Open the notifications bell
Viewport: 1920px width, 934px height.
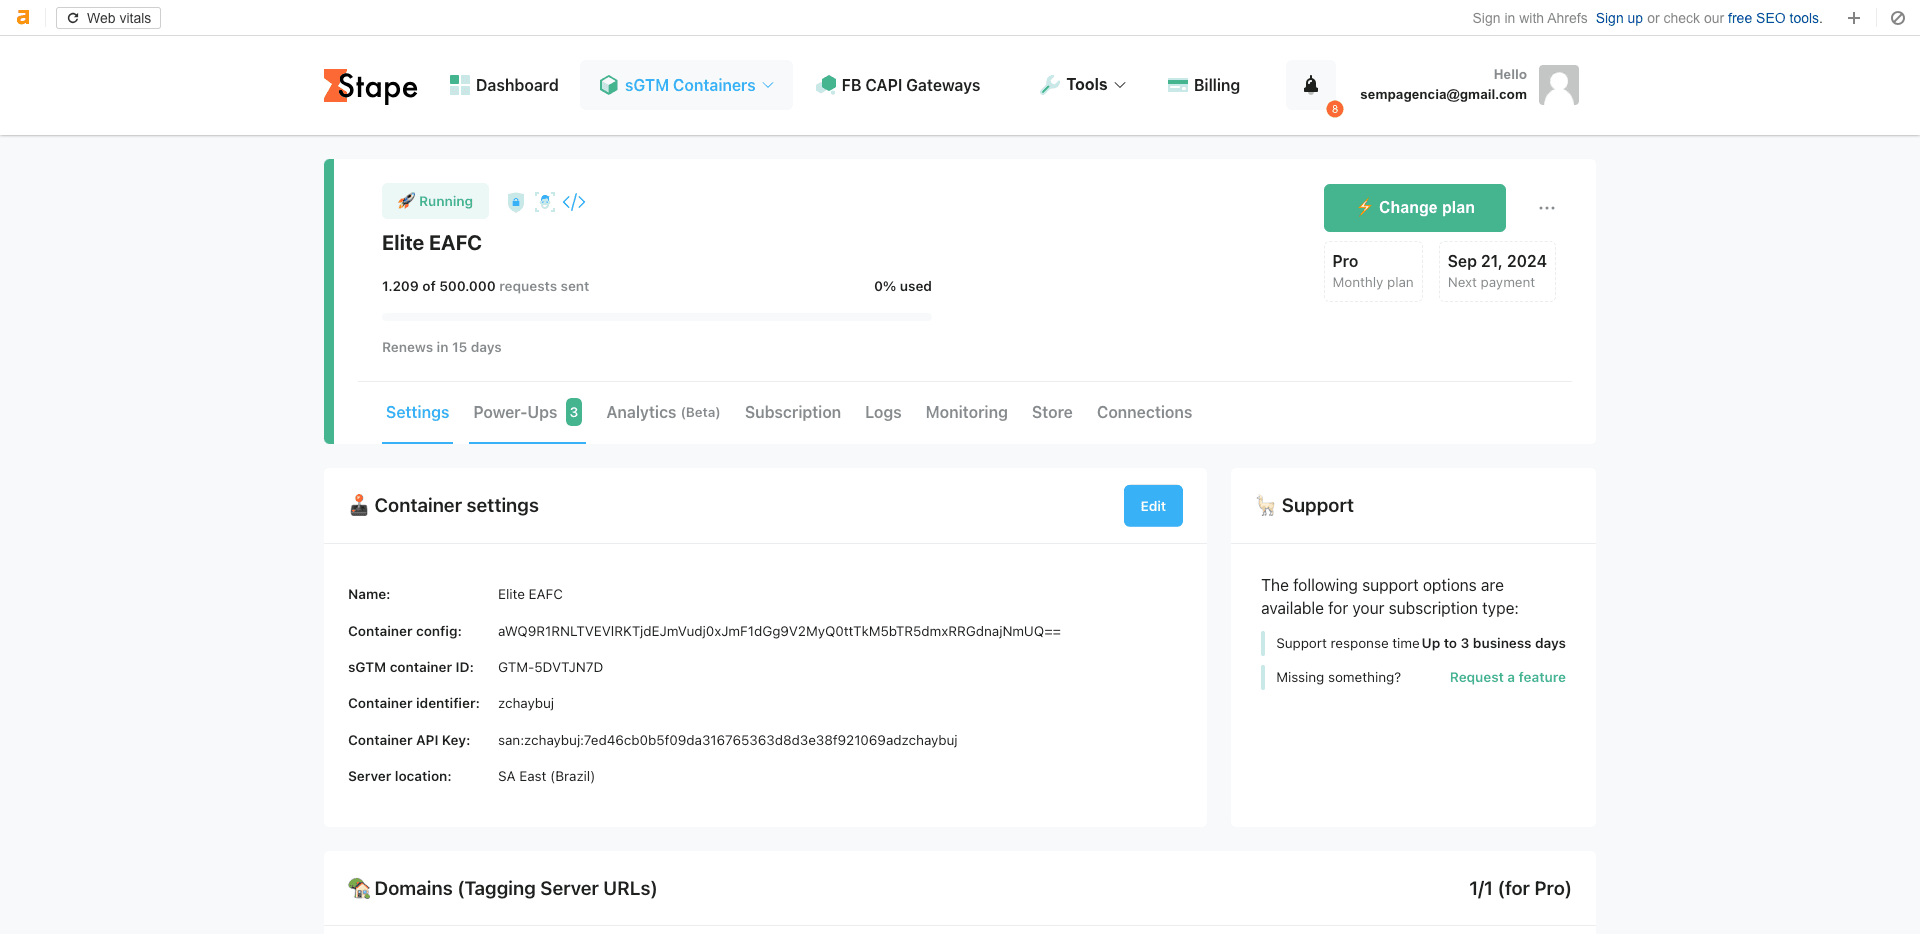[x=1311, y=85]
